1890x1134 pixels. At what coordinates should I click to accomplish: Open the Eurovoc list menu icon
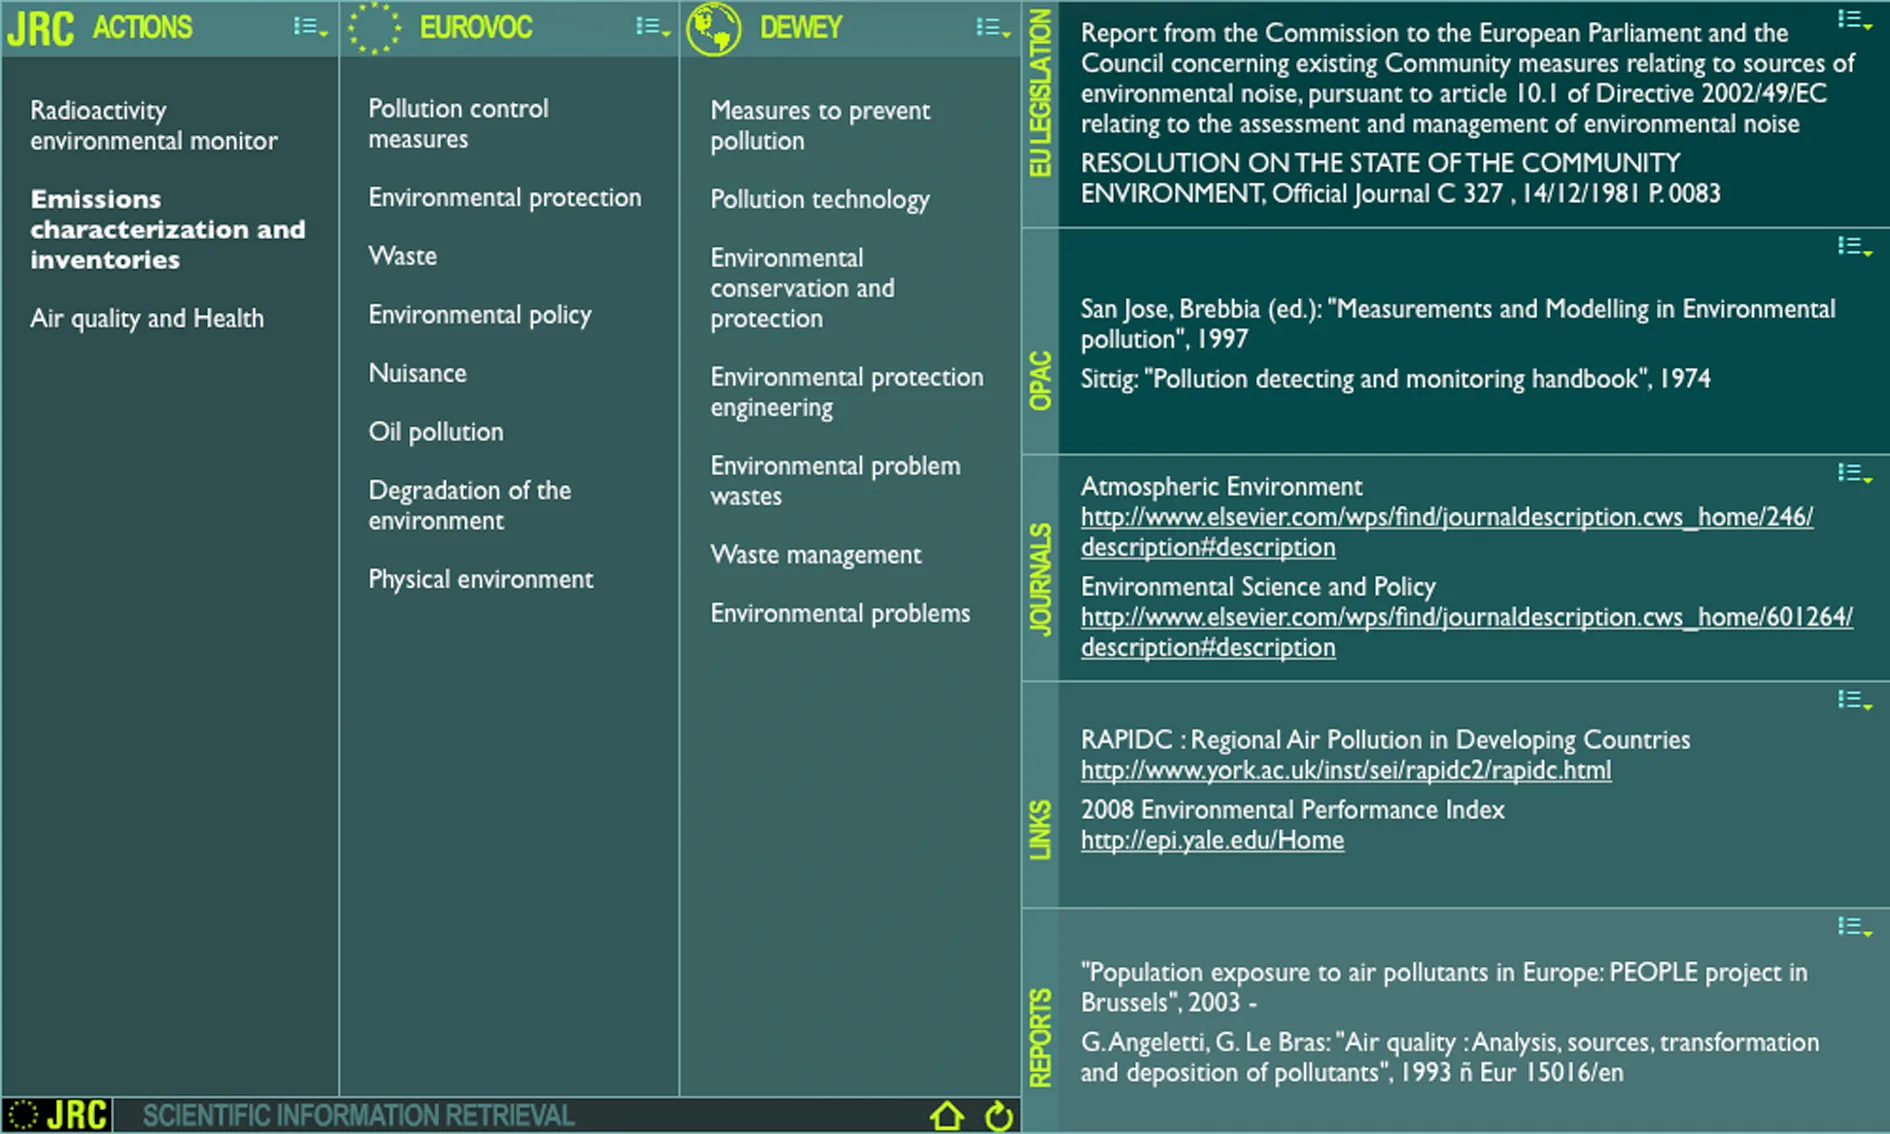coord(652,28)
